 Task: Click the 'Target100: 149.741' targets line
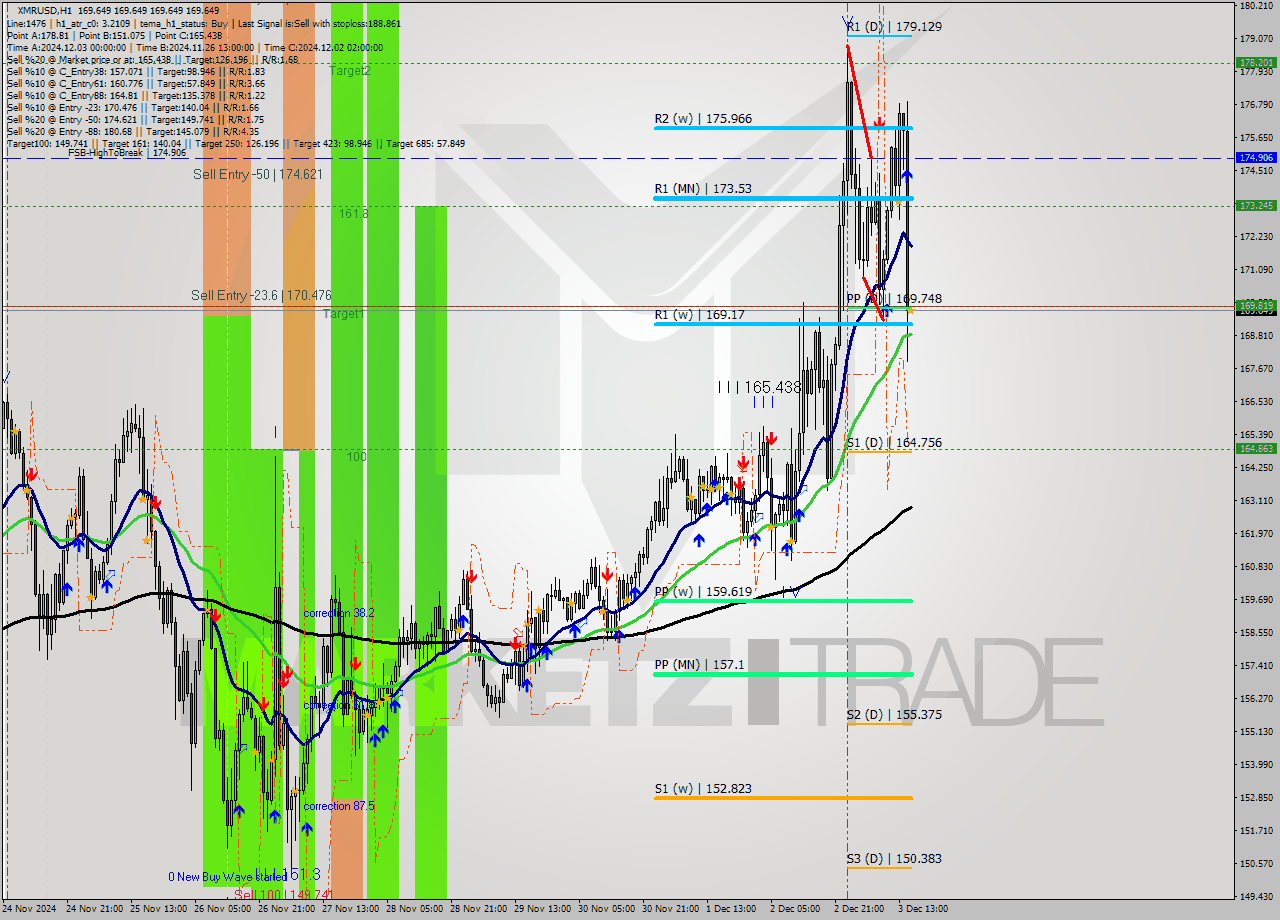tap(235, 144)
